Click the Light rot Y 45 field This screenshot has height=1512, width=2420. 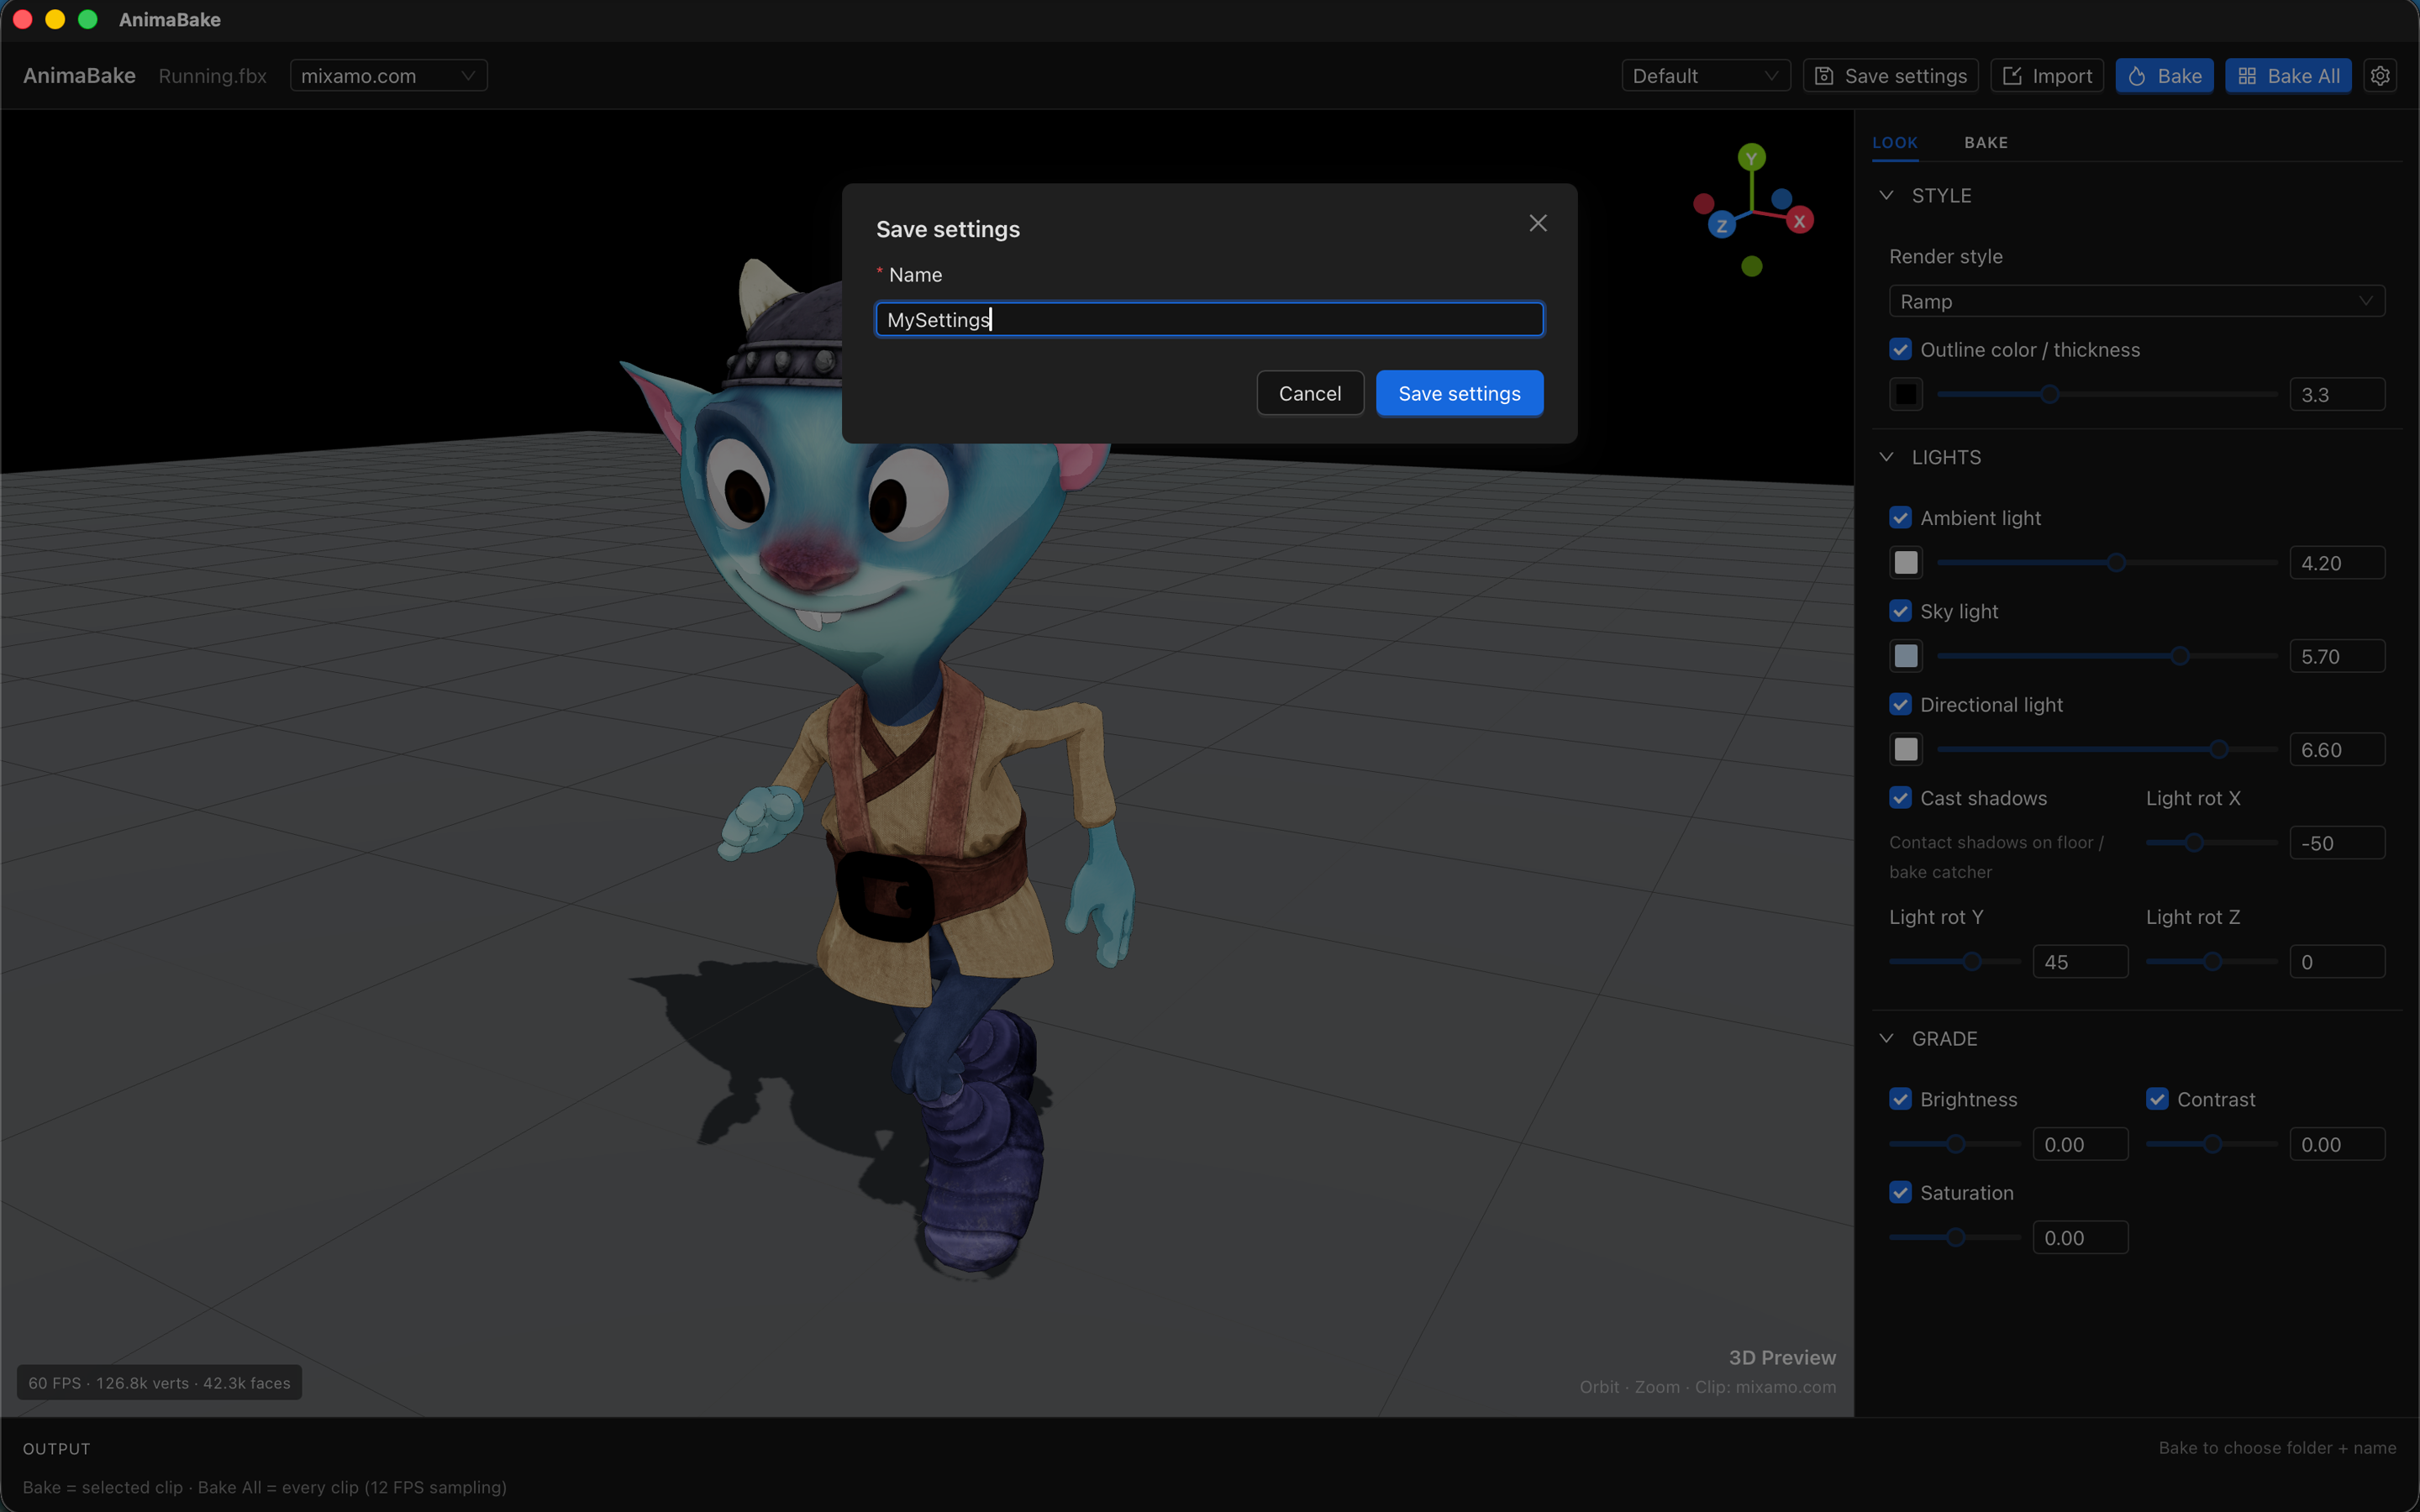tap(2080, 962)
